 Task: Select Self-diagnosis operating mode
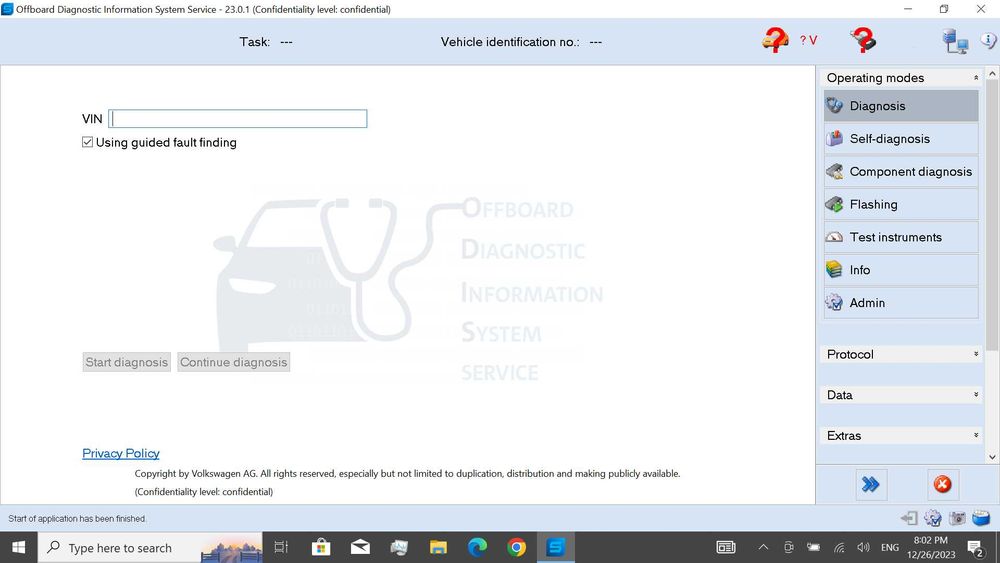coord(901,139)
